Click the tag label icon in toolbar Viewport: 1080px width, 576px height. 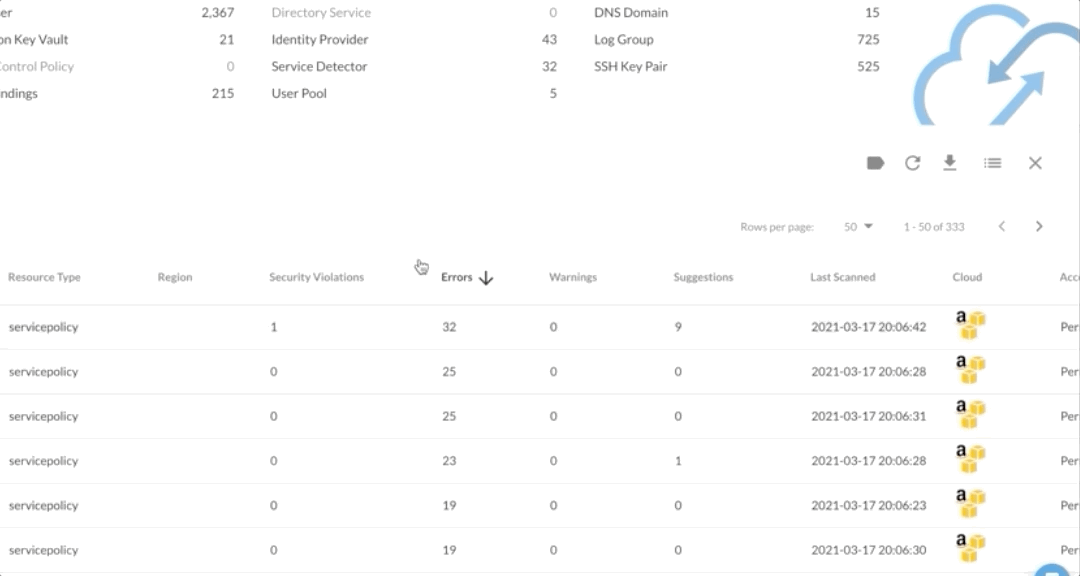point(875,163)
